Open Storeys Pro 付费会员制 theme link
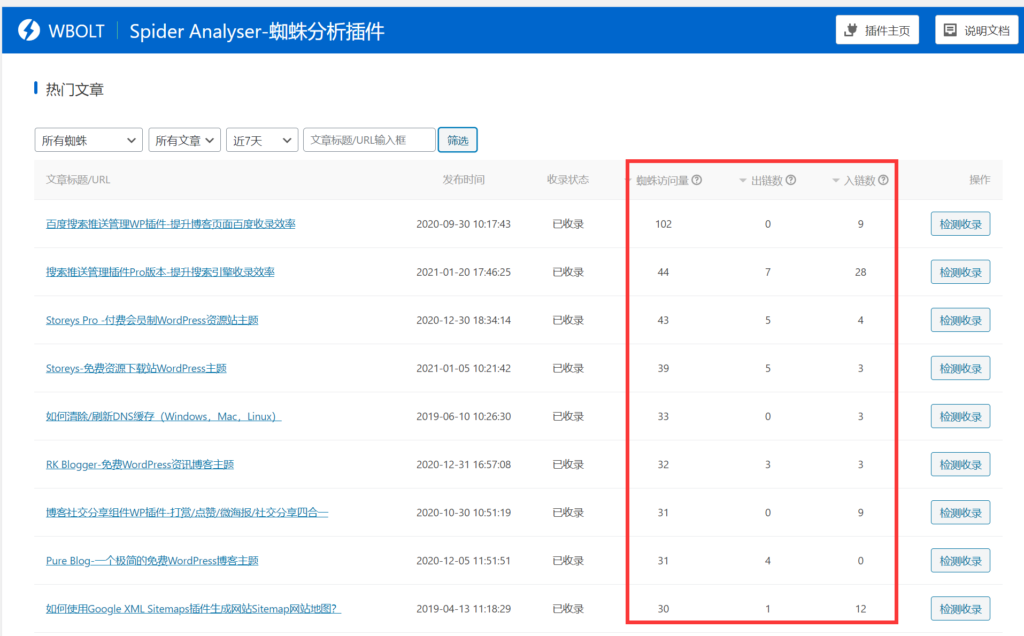1024x636 pixels. pos(152,320)
